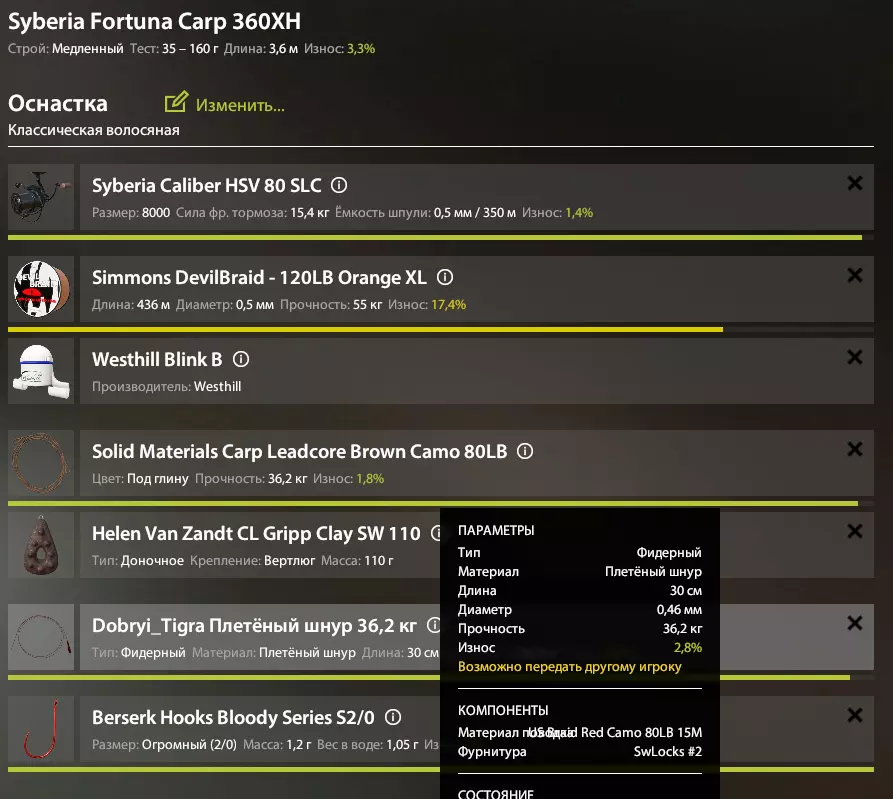Open info for Syberia Caliber HSV 80 SLC
Image resolution: width=893 pixels, height=799 pixels.
pyautogui.click(x=339, y=185)
